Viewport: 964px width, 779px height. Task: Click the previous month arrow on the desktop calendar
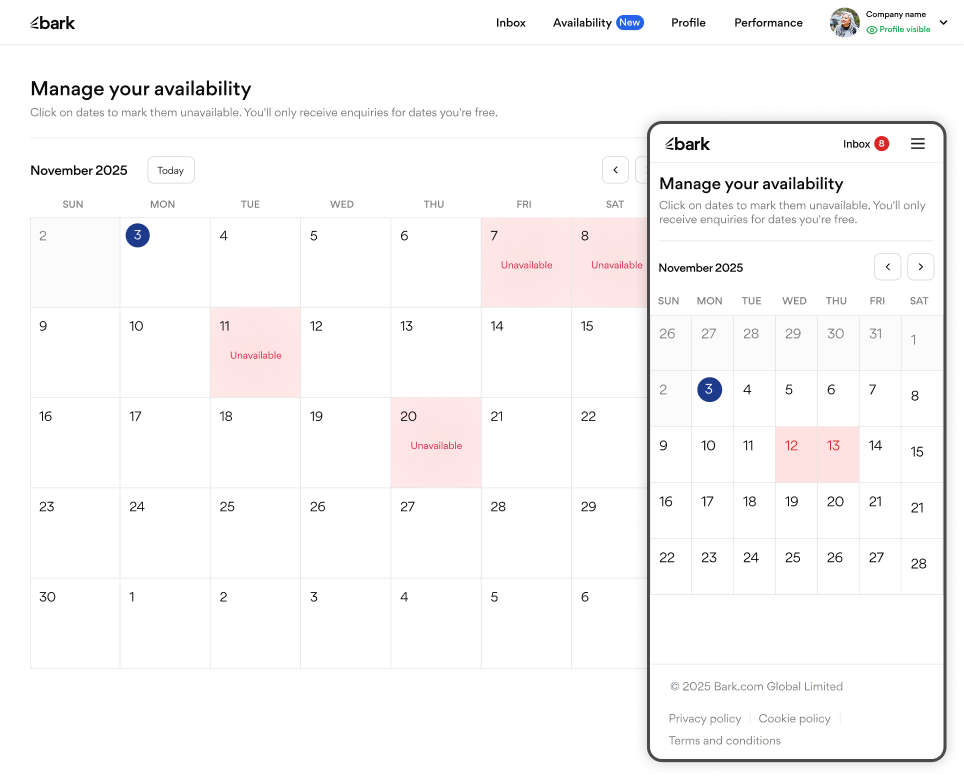[615, 170]
